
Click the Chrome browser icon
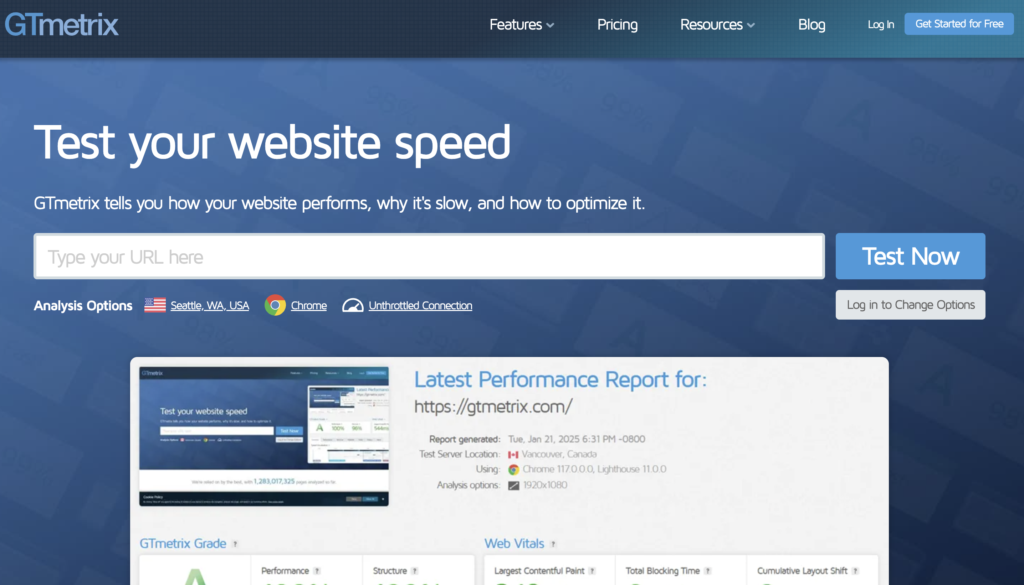(x=275, y=305)
